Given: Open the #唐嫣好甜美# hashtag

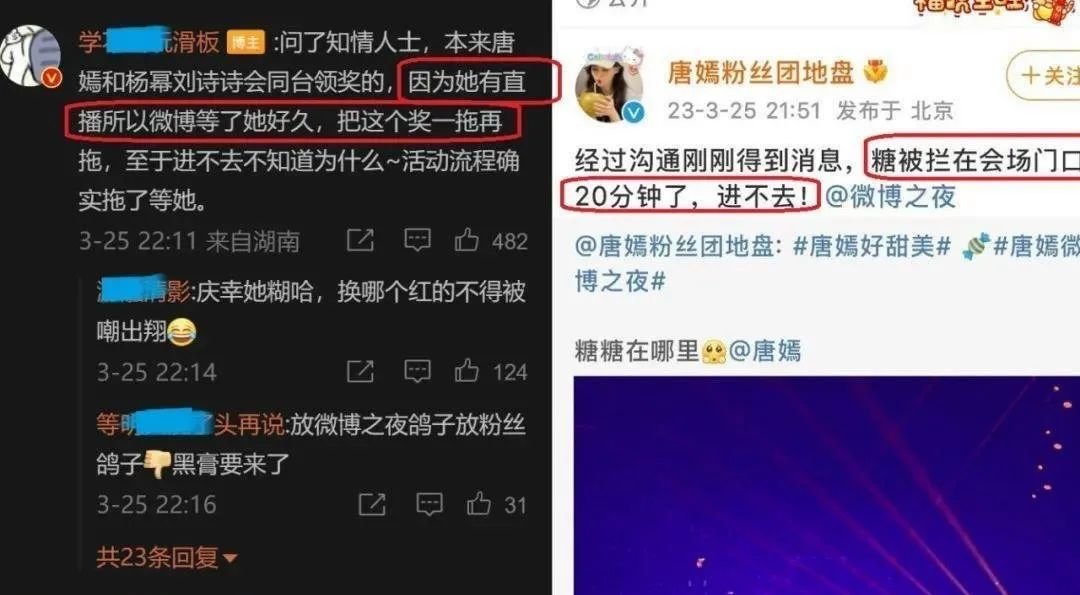Looking at the screenshot, I should (x=872, y=246).
